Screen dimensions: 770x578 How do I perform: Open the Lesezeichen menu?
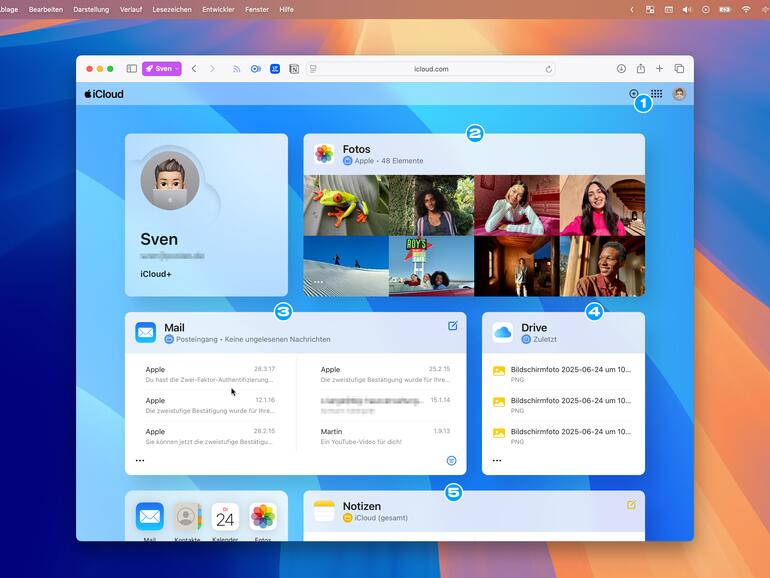point(172,9)
